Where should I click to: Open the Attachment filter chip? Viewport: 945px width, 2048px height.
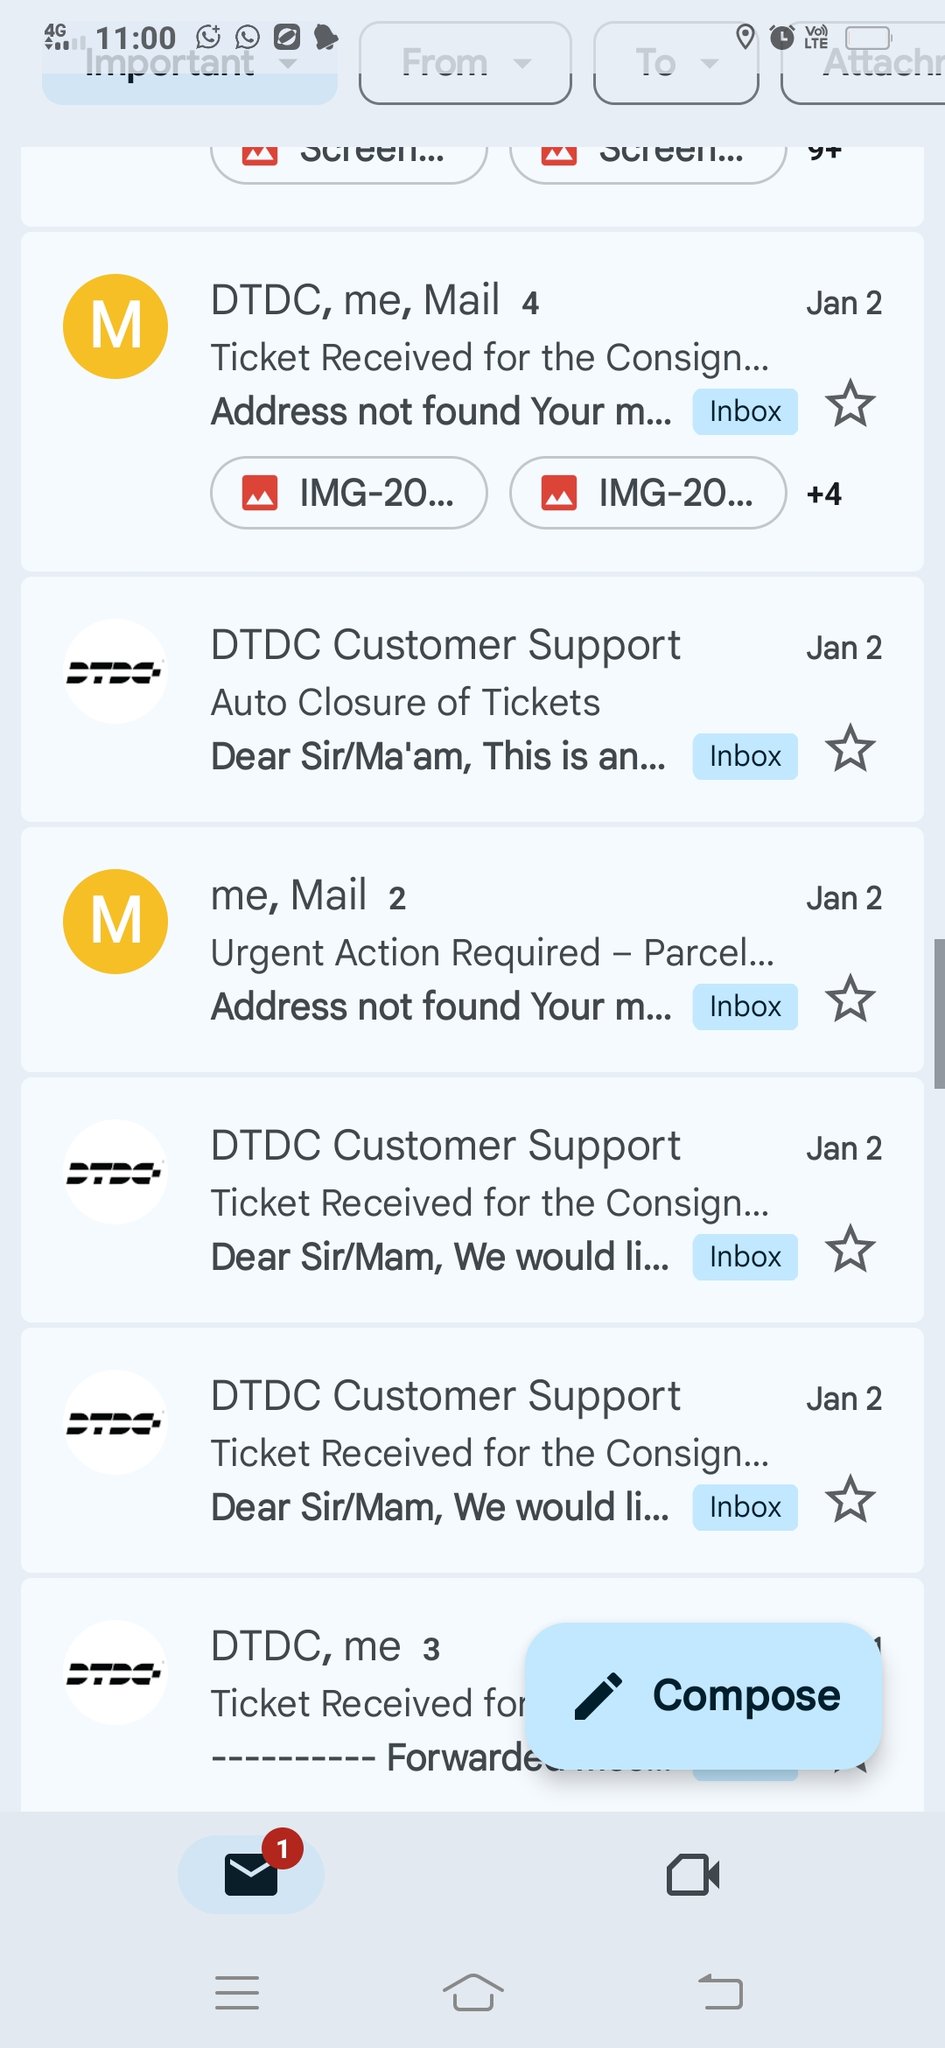pyautogui.click(x=870, y=63)
